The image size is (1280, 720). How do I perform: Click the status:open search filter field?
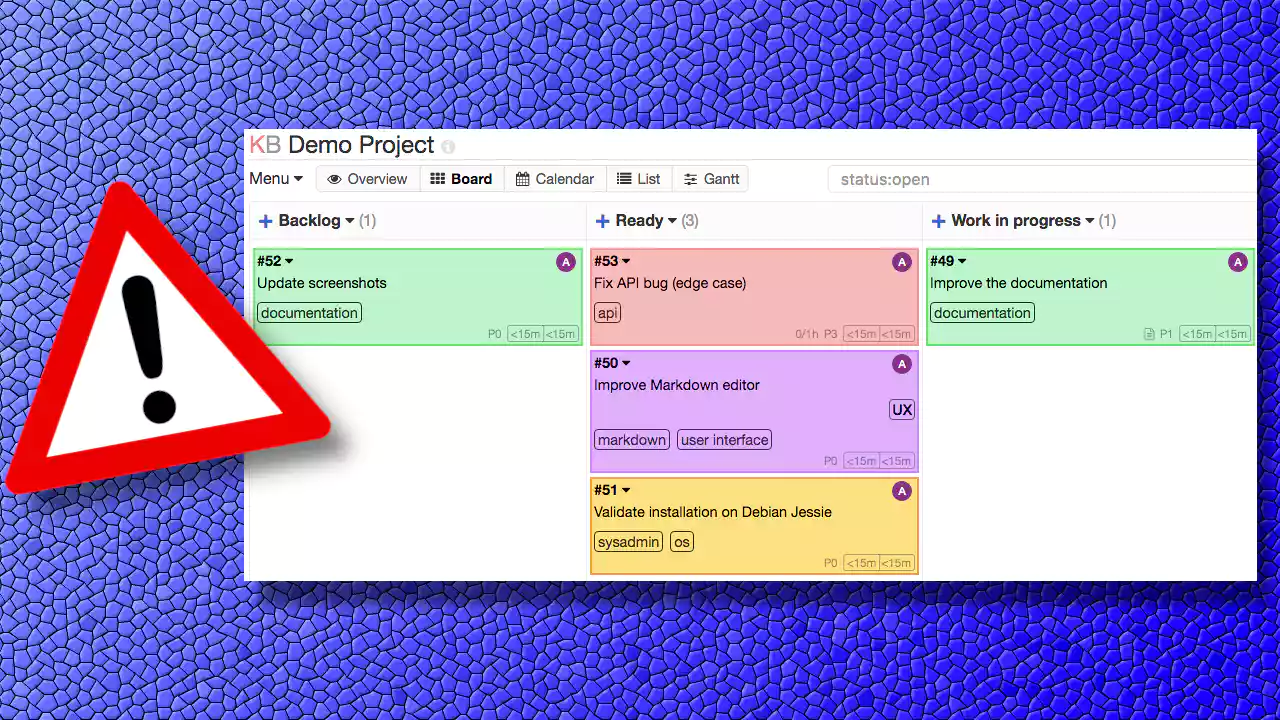[1042, 179]
